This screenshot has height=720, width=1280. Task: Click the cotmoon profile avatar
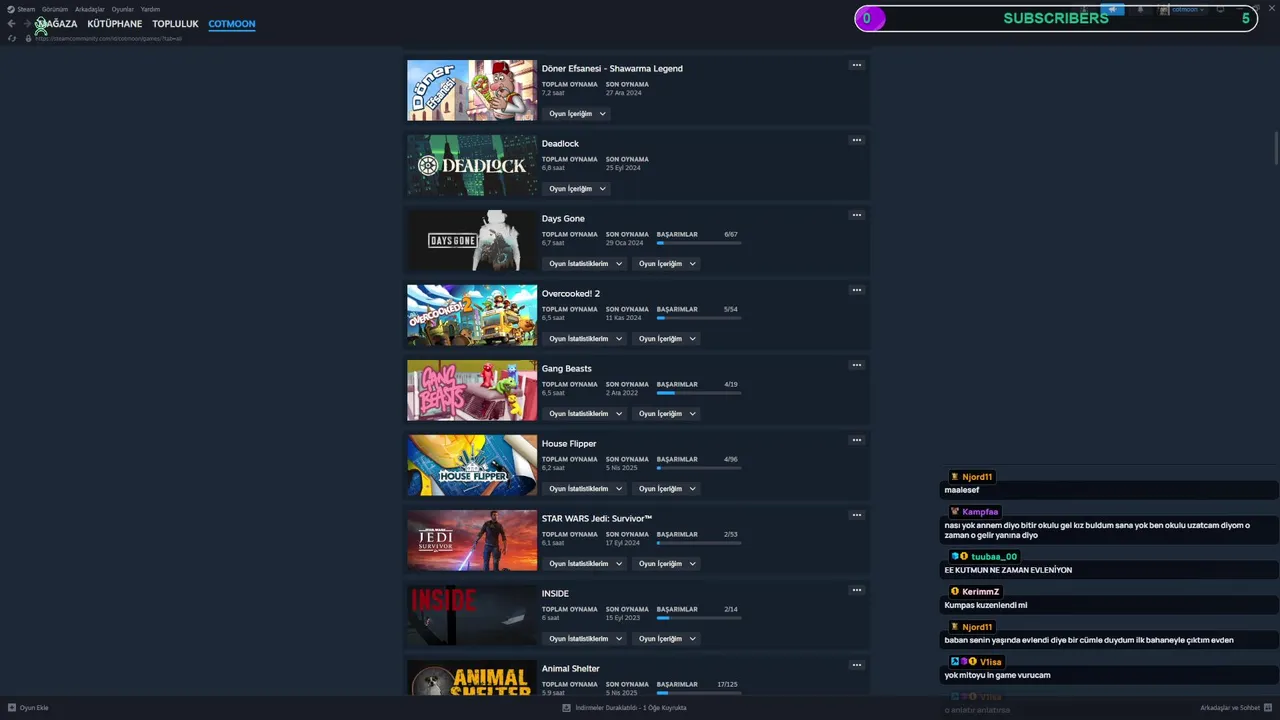(1164, 9)
